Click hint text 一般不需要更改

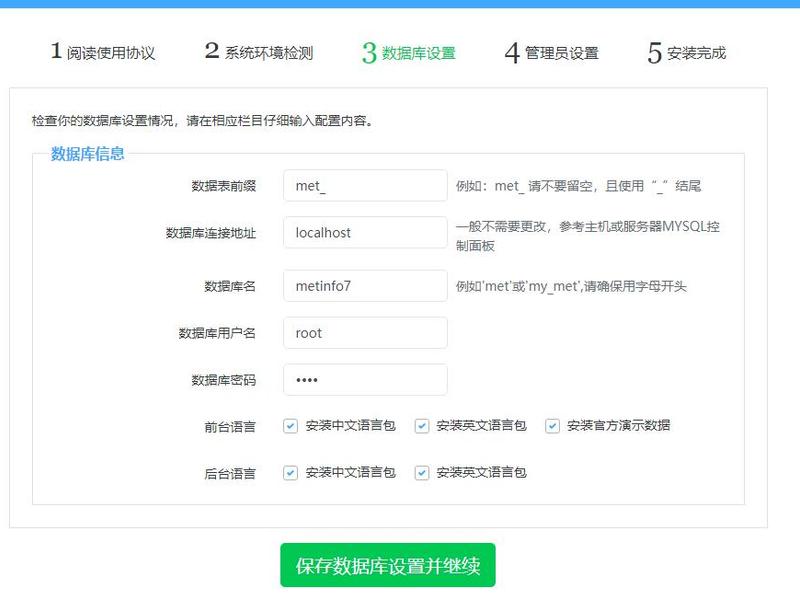[501, 227]
